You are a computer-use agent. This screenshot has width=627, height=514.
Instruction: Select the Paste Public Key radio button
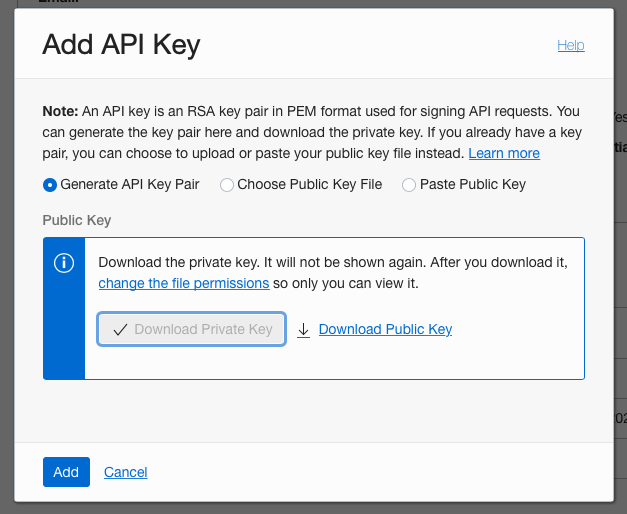[x=409, y=185]
